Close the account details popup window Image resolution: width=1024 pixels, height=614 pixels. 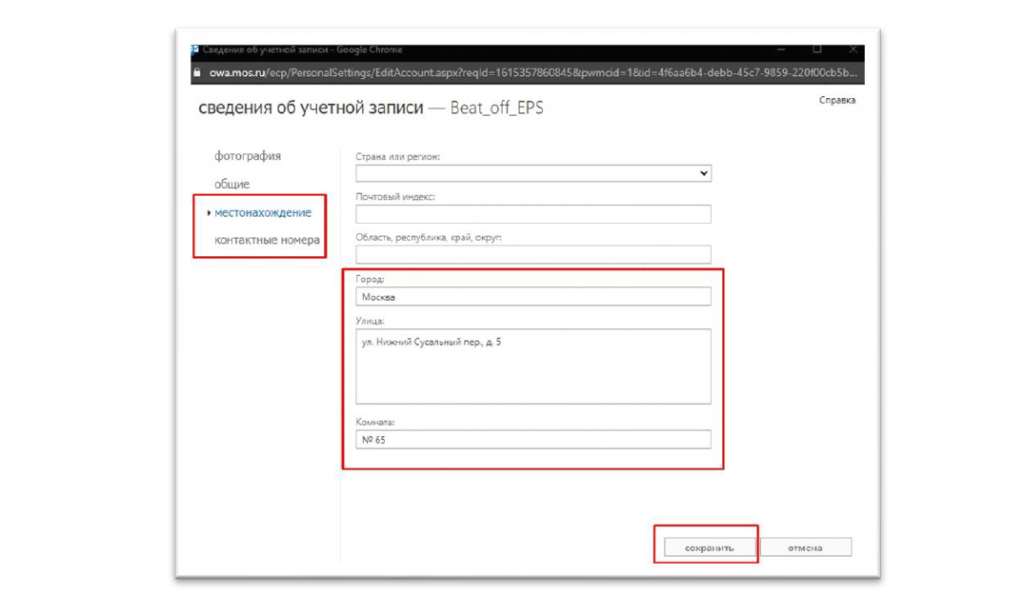pos(852,49)
